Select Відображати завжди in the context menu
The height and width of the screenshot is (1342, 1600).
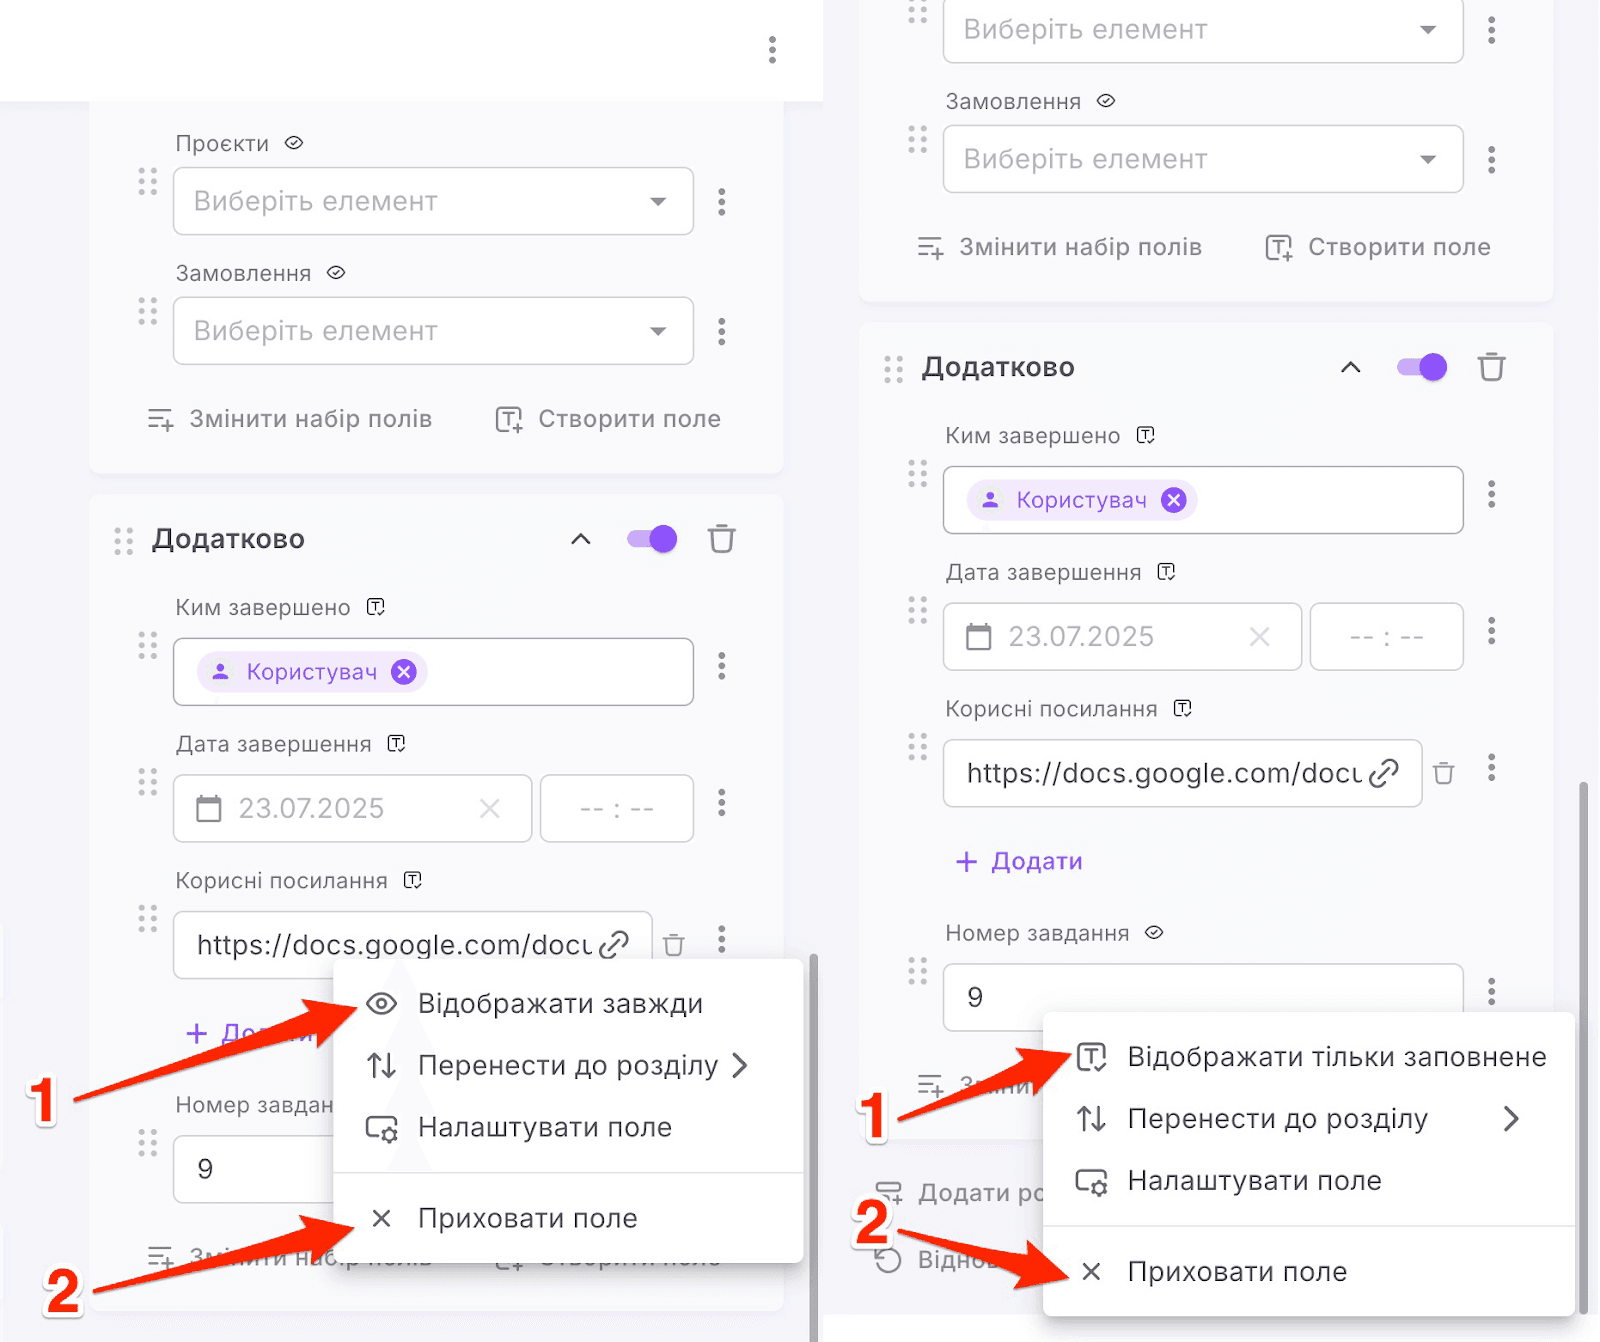point(560,1003)
